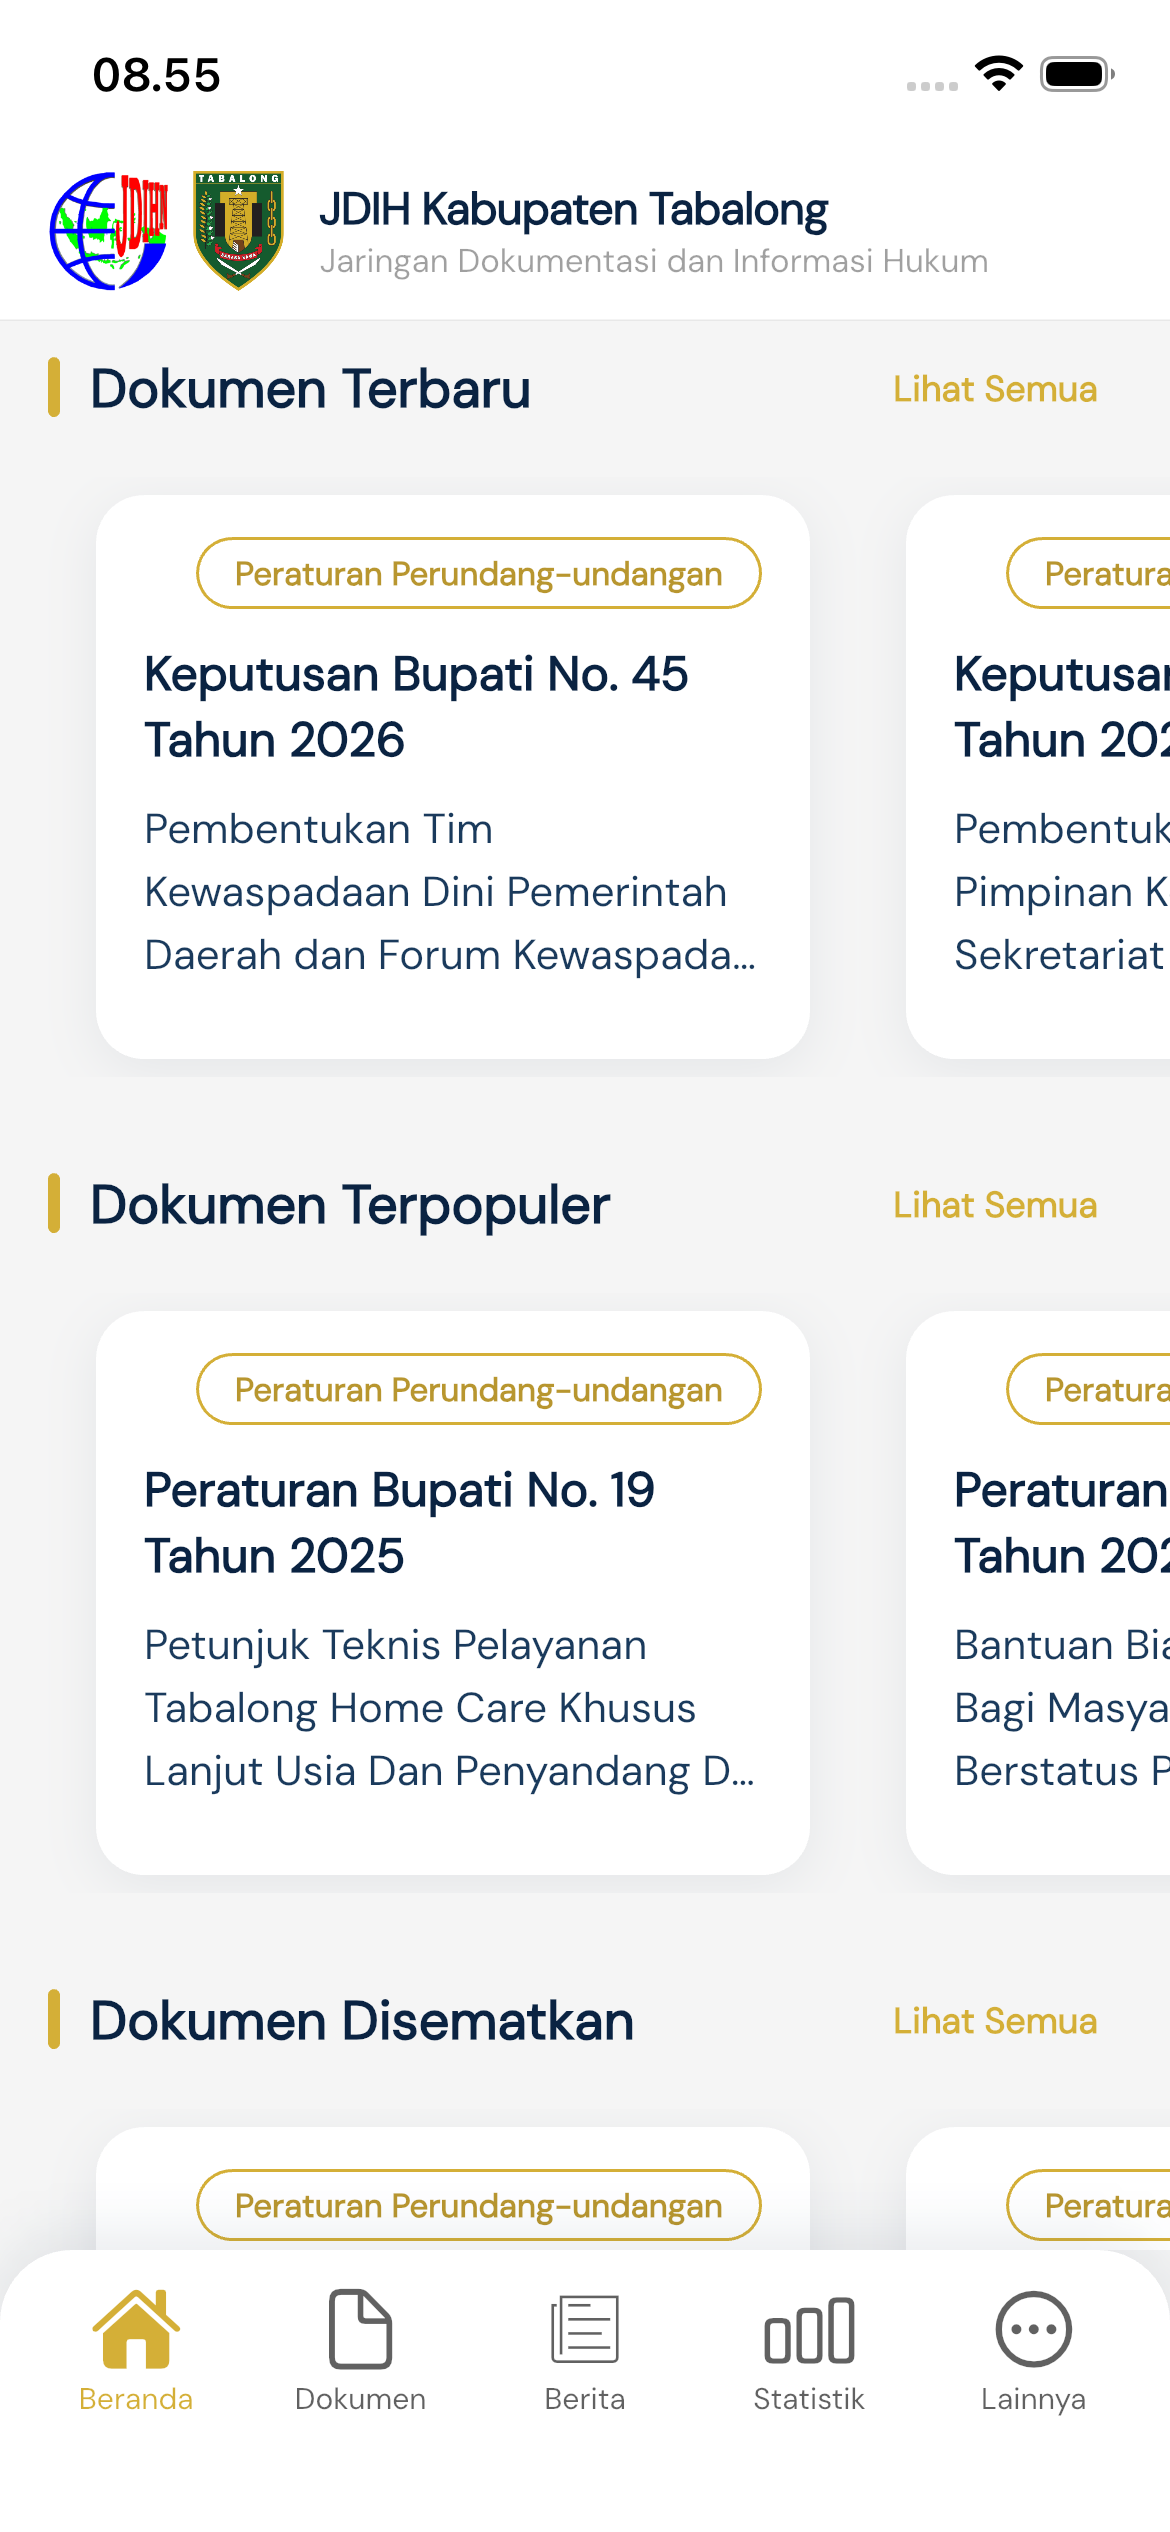Tap category tag on Keputusan Bupati No. 45 card
The height and width of the screenshot is (2532, 1170).
479,573
